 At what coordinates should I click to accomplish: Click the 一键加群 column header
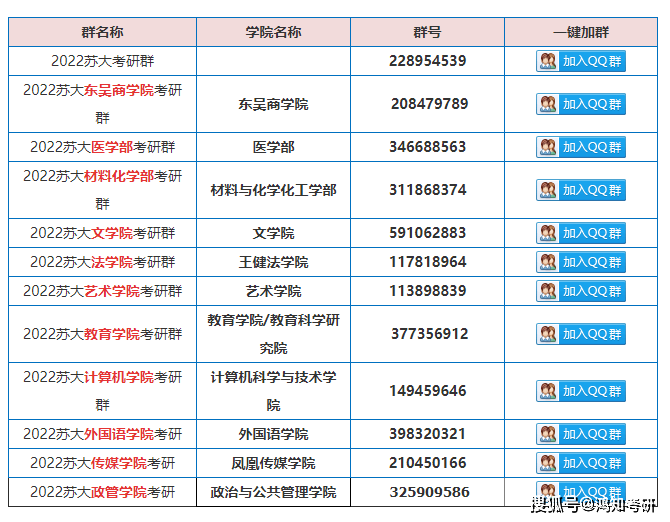click(x=580, y=32)
